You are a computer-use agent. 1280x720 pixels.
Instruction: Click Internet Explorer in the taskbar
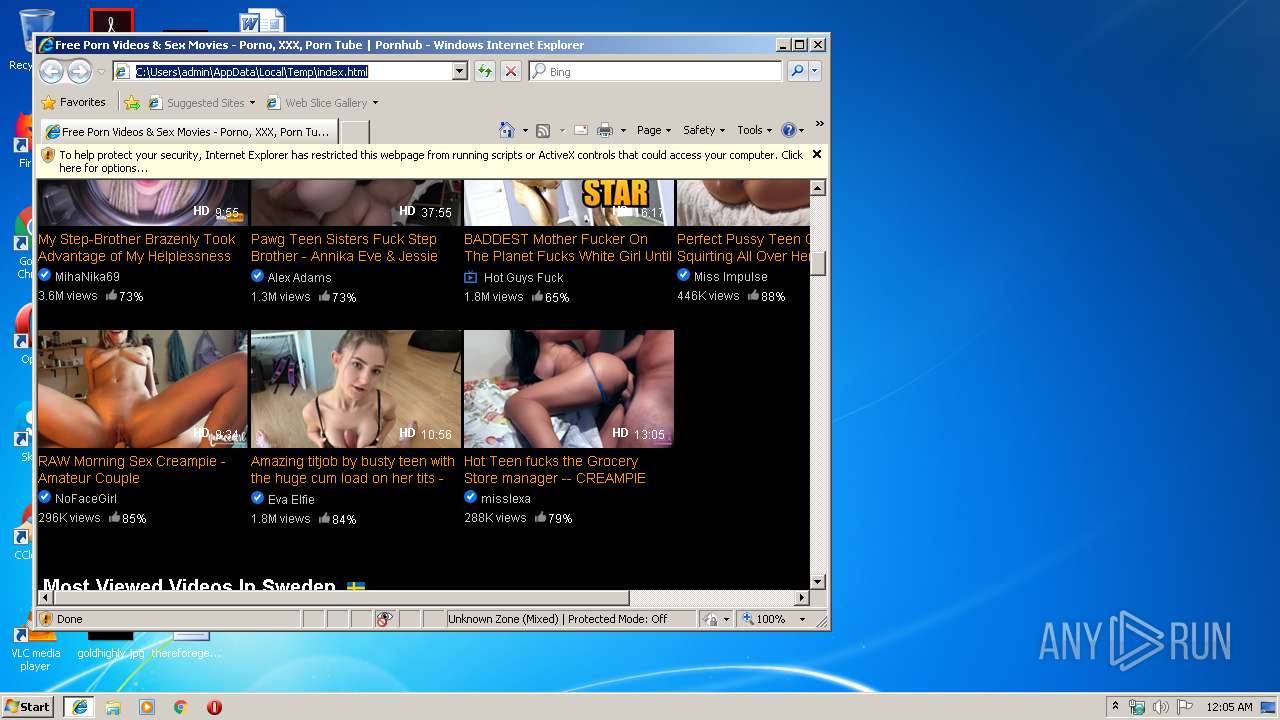coord(79,706)
